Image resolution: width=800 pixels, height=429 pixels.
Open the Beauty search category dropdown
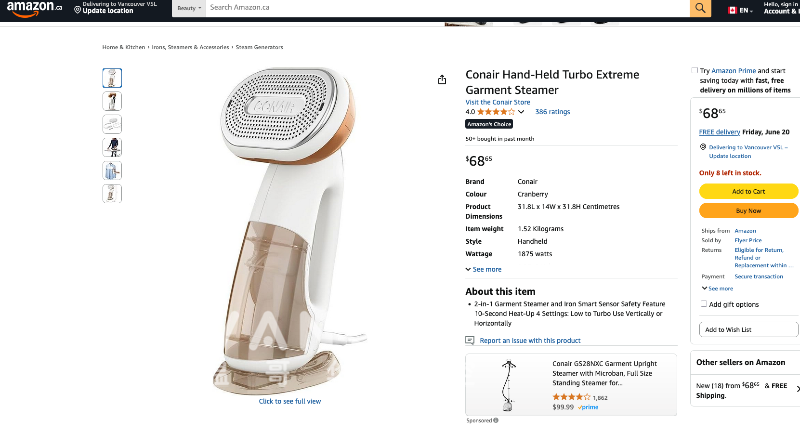point(189,8)
